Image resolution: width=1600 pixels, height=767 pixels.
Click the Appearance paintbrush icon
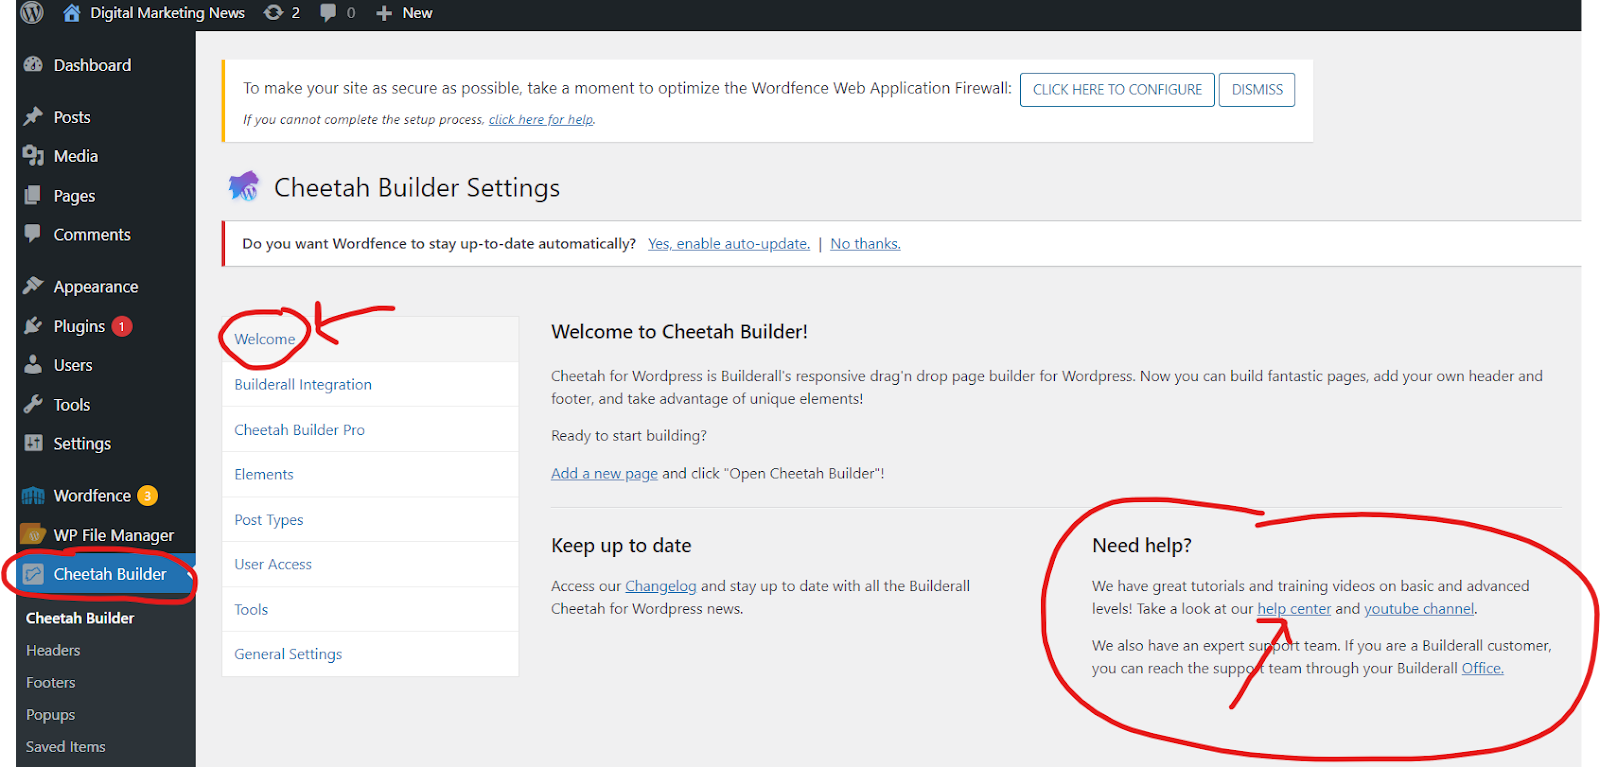33,286
